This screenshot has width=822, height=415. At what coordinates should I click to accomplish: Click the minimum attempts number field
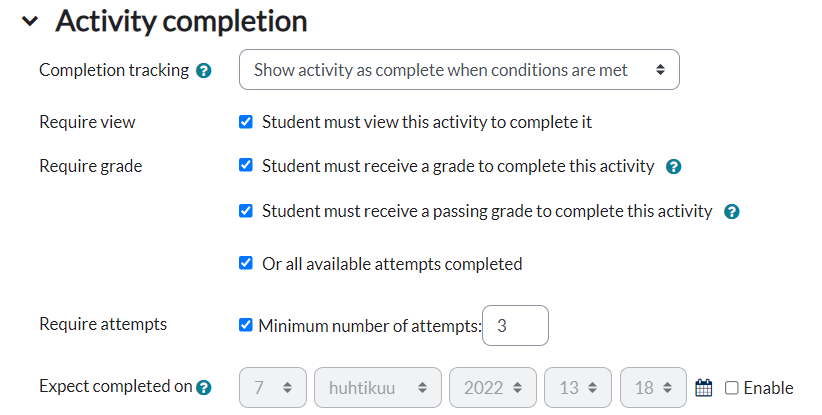pos(515,326)
